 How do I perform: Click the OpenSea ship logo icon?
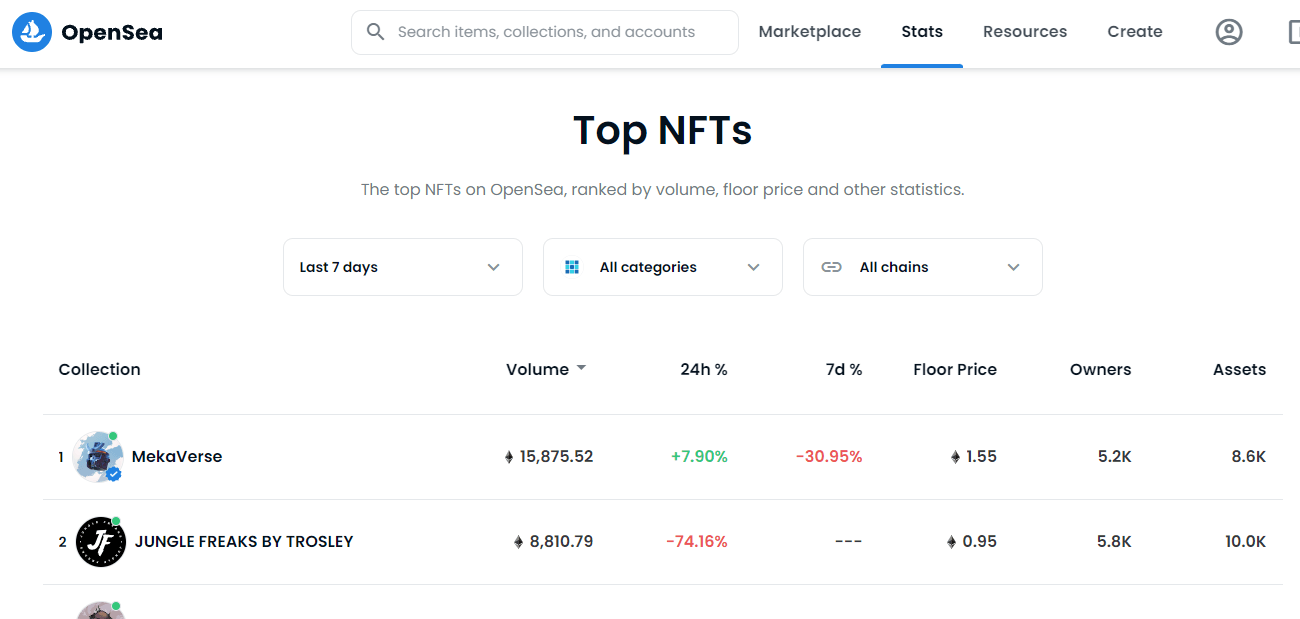tap(32, 32)
